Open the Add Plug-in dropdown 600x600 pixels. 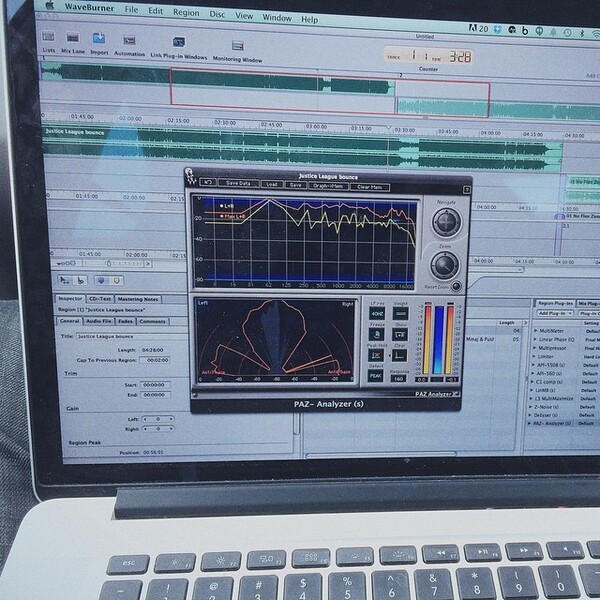coord(554,313)
